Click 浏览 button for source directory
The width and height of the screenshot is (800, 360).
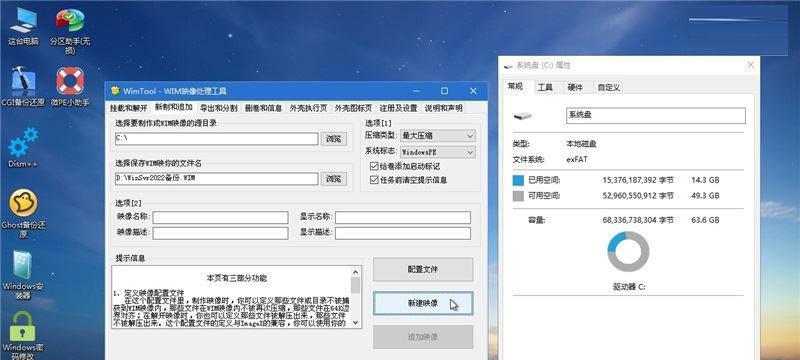[334, 139]
